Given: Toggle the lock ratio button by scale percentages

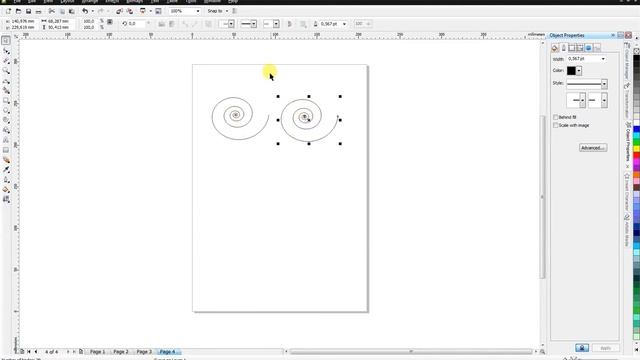Looking at the screenshot, I should pyautogui.click(x=110, y=22).
